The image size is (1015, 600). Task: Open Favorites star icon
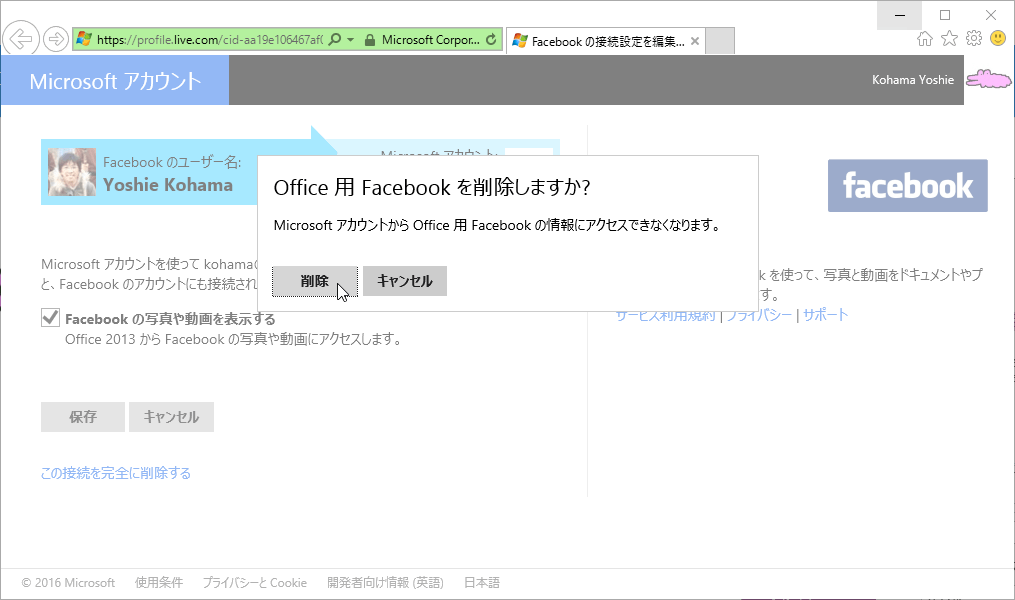point(950,39)
